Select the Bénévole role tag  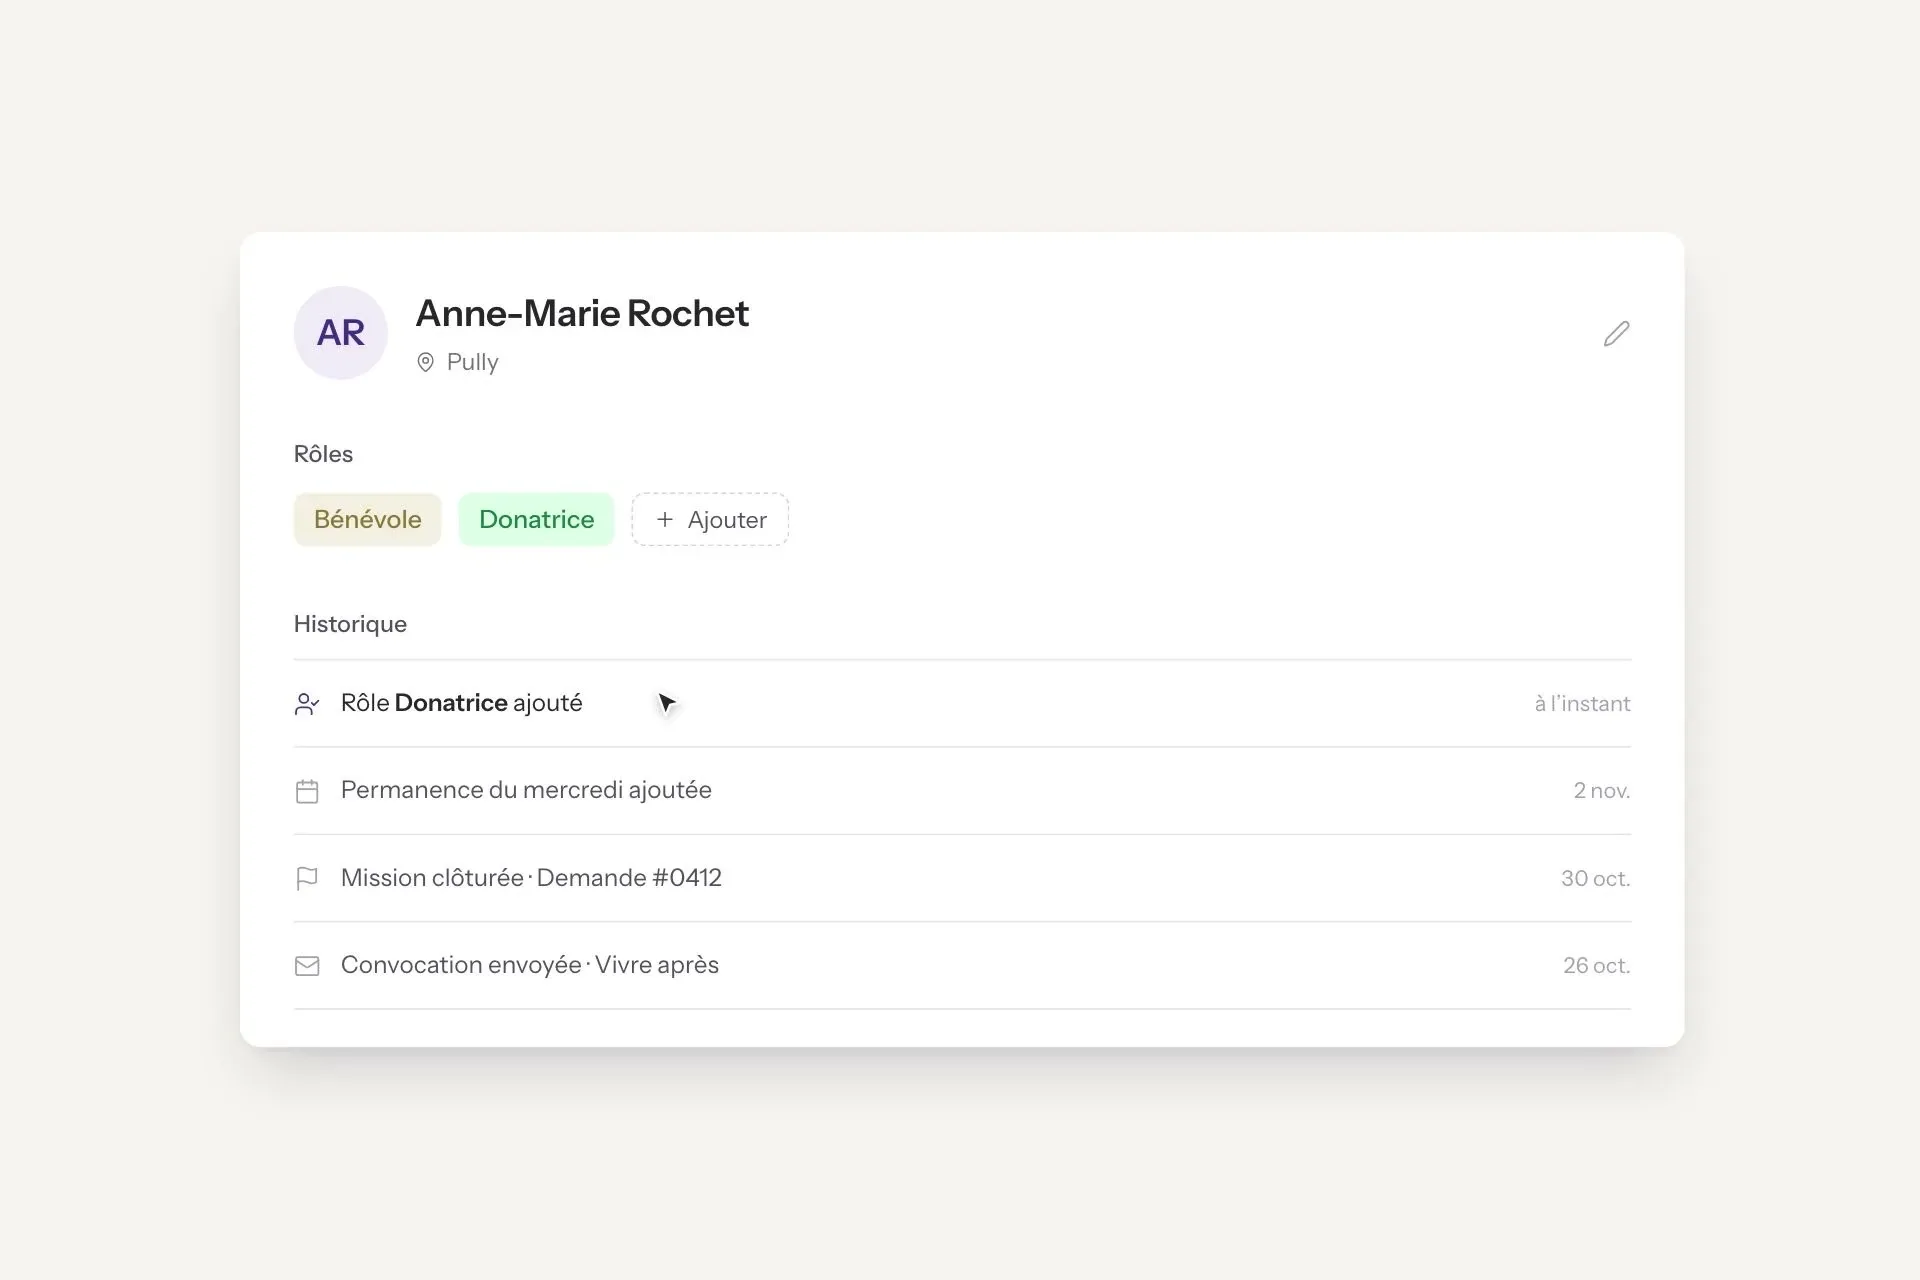367,519
